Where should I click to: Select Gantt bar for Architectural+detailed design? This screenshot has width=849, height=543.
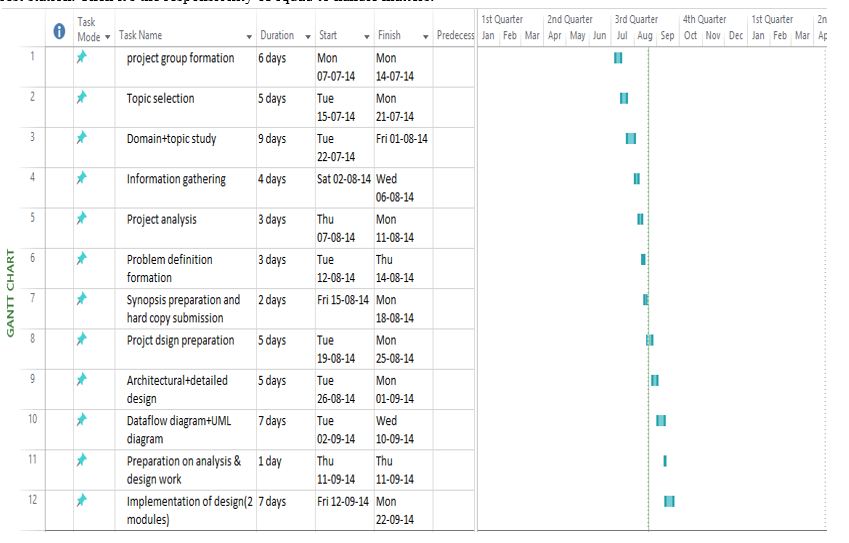(x=655, y=381)
